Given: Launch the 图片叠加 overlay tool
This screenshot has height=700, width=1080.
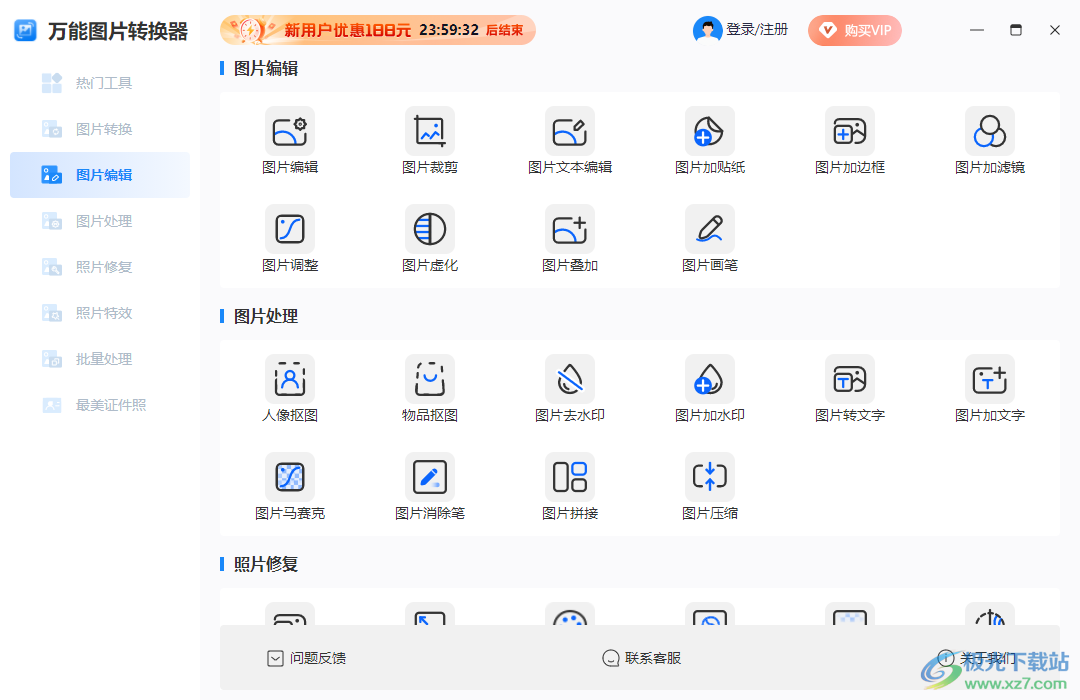Looking at the screenshot, I should pos(569,238).
